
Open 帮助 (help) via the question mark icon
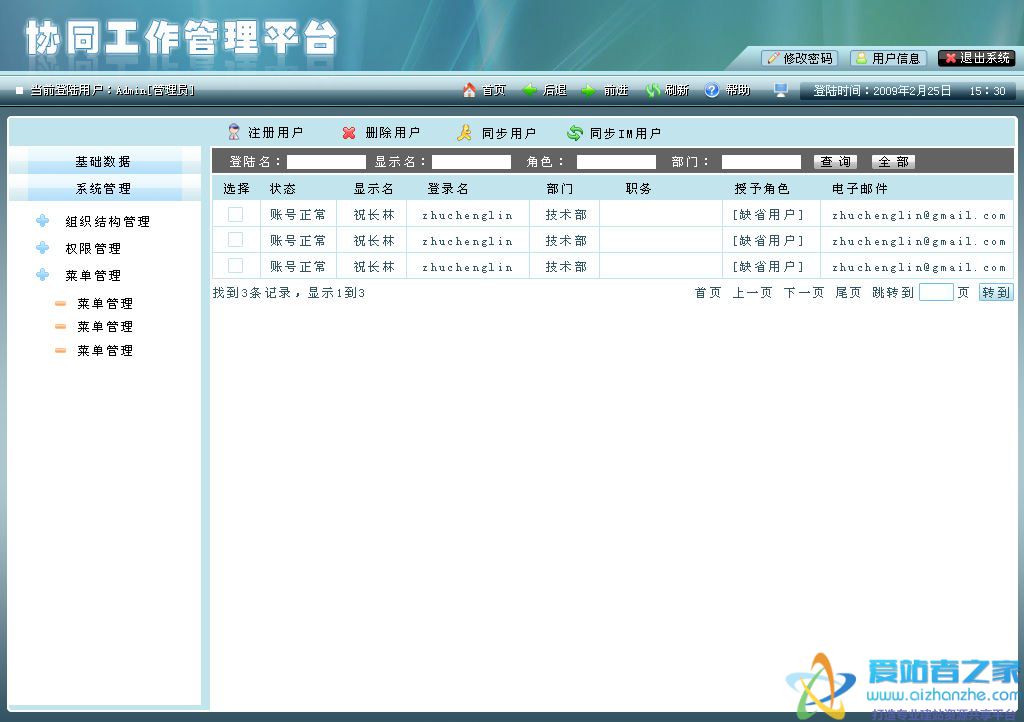(710, 89)
